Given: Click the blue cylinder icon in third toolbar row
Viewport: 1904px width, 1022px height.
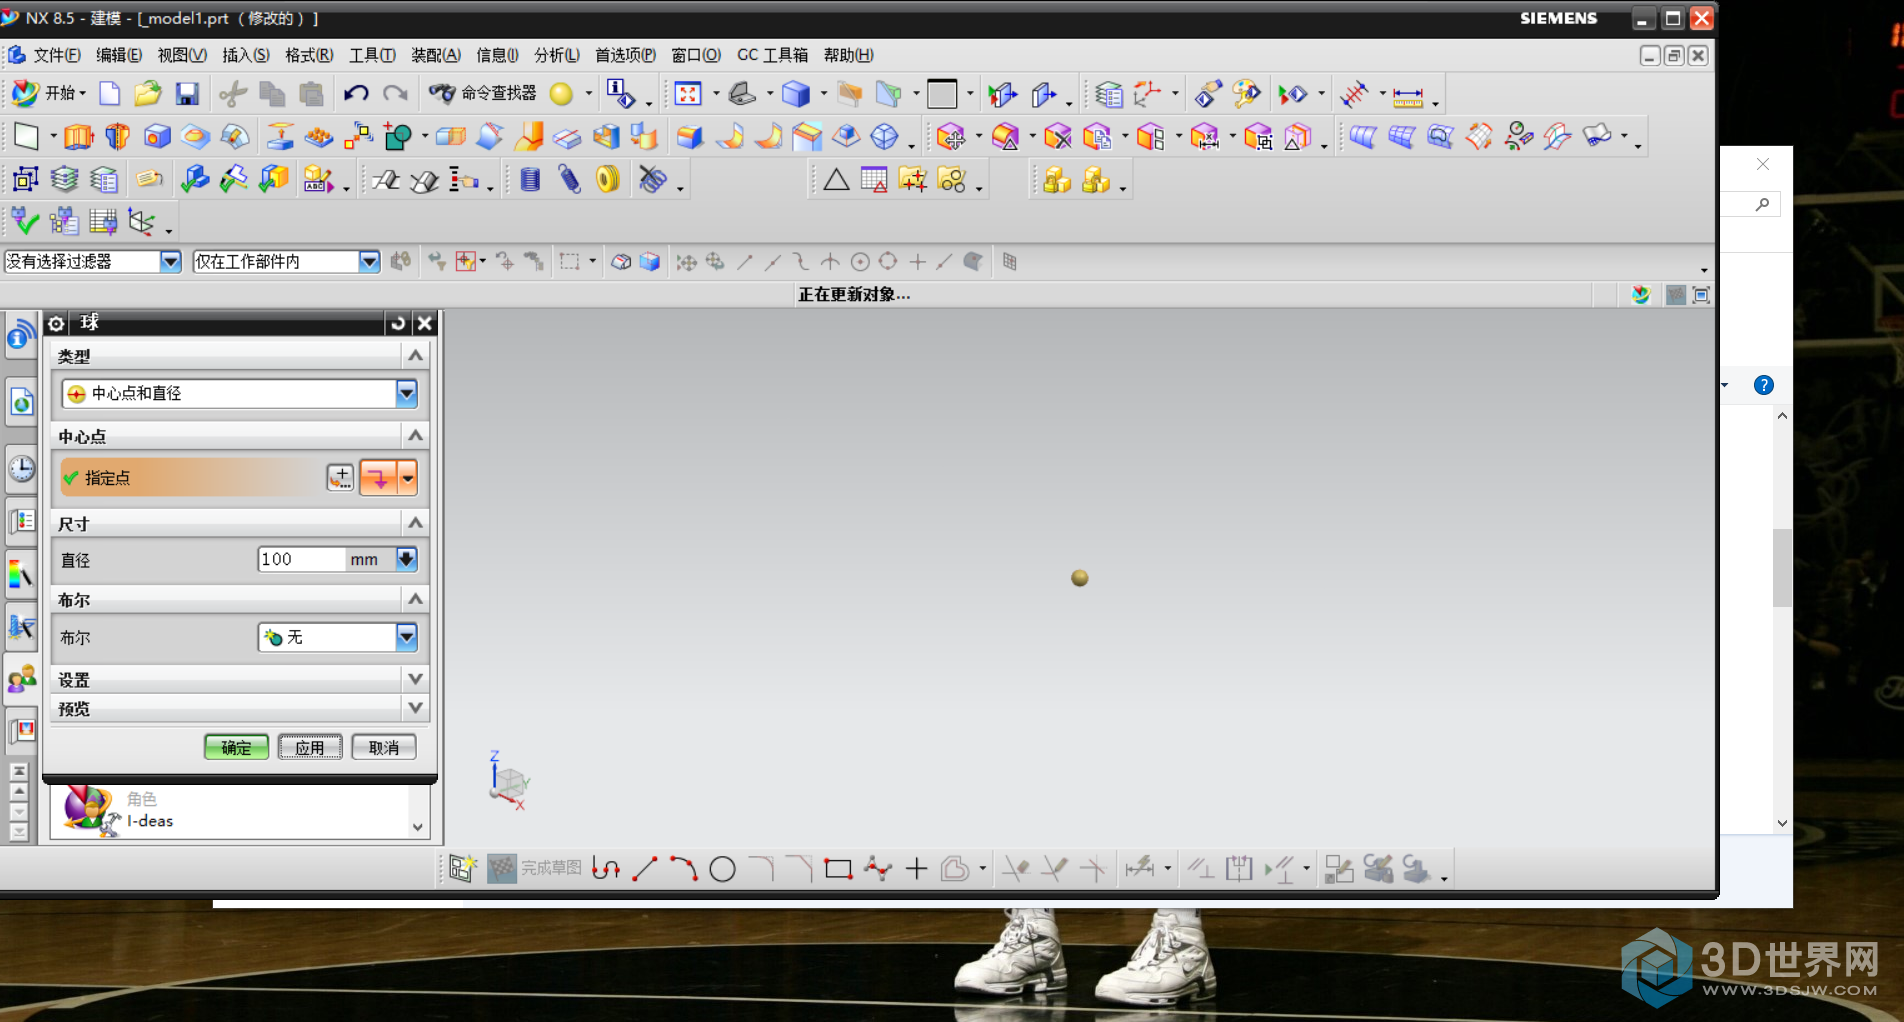Looking at the screenshot, I should click(531, 180).
